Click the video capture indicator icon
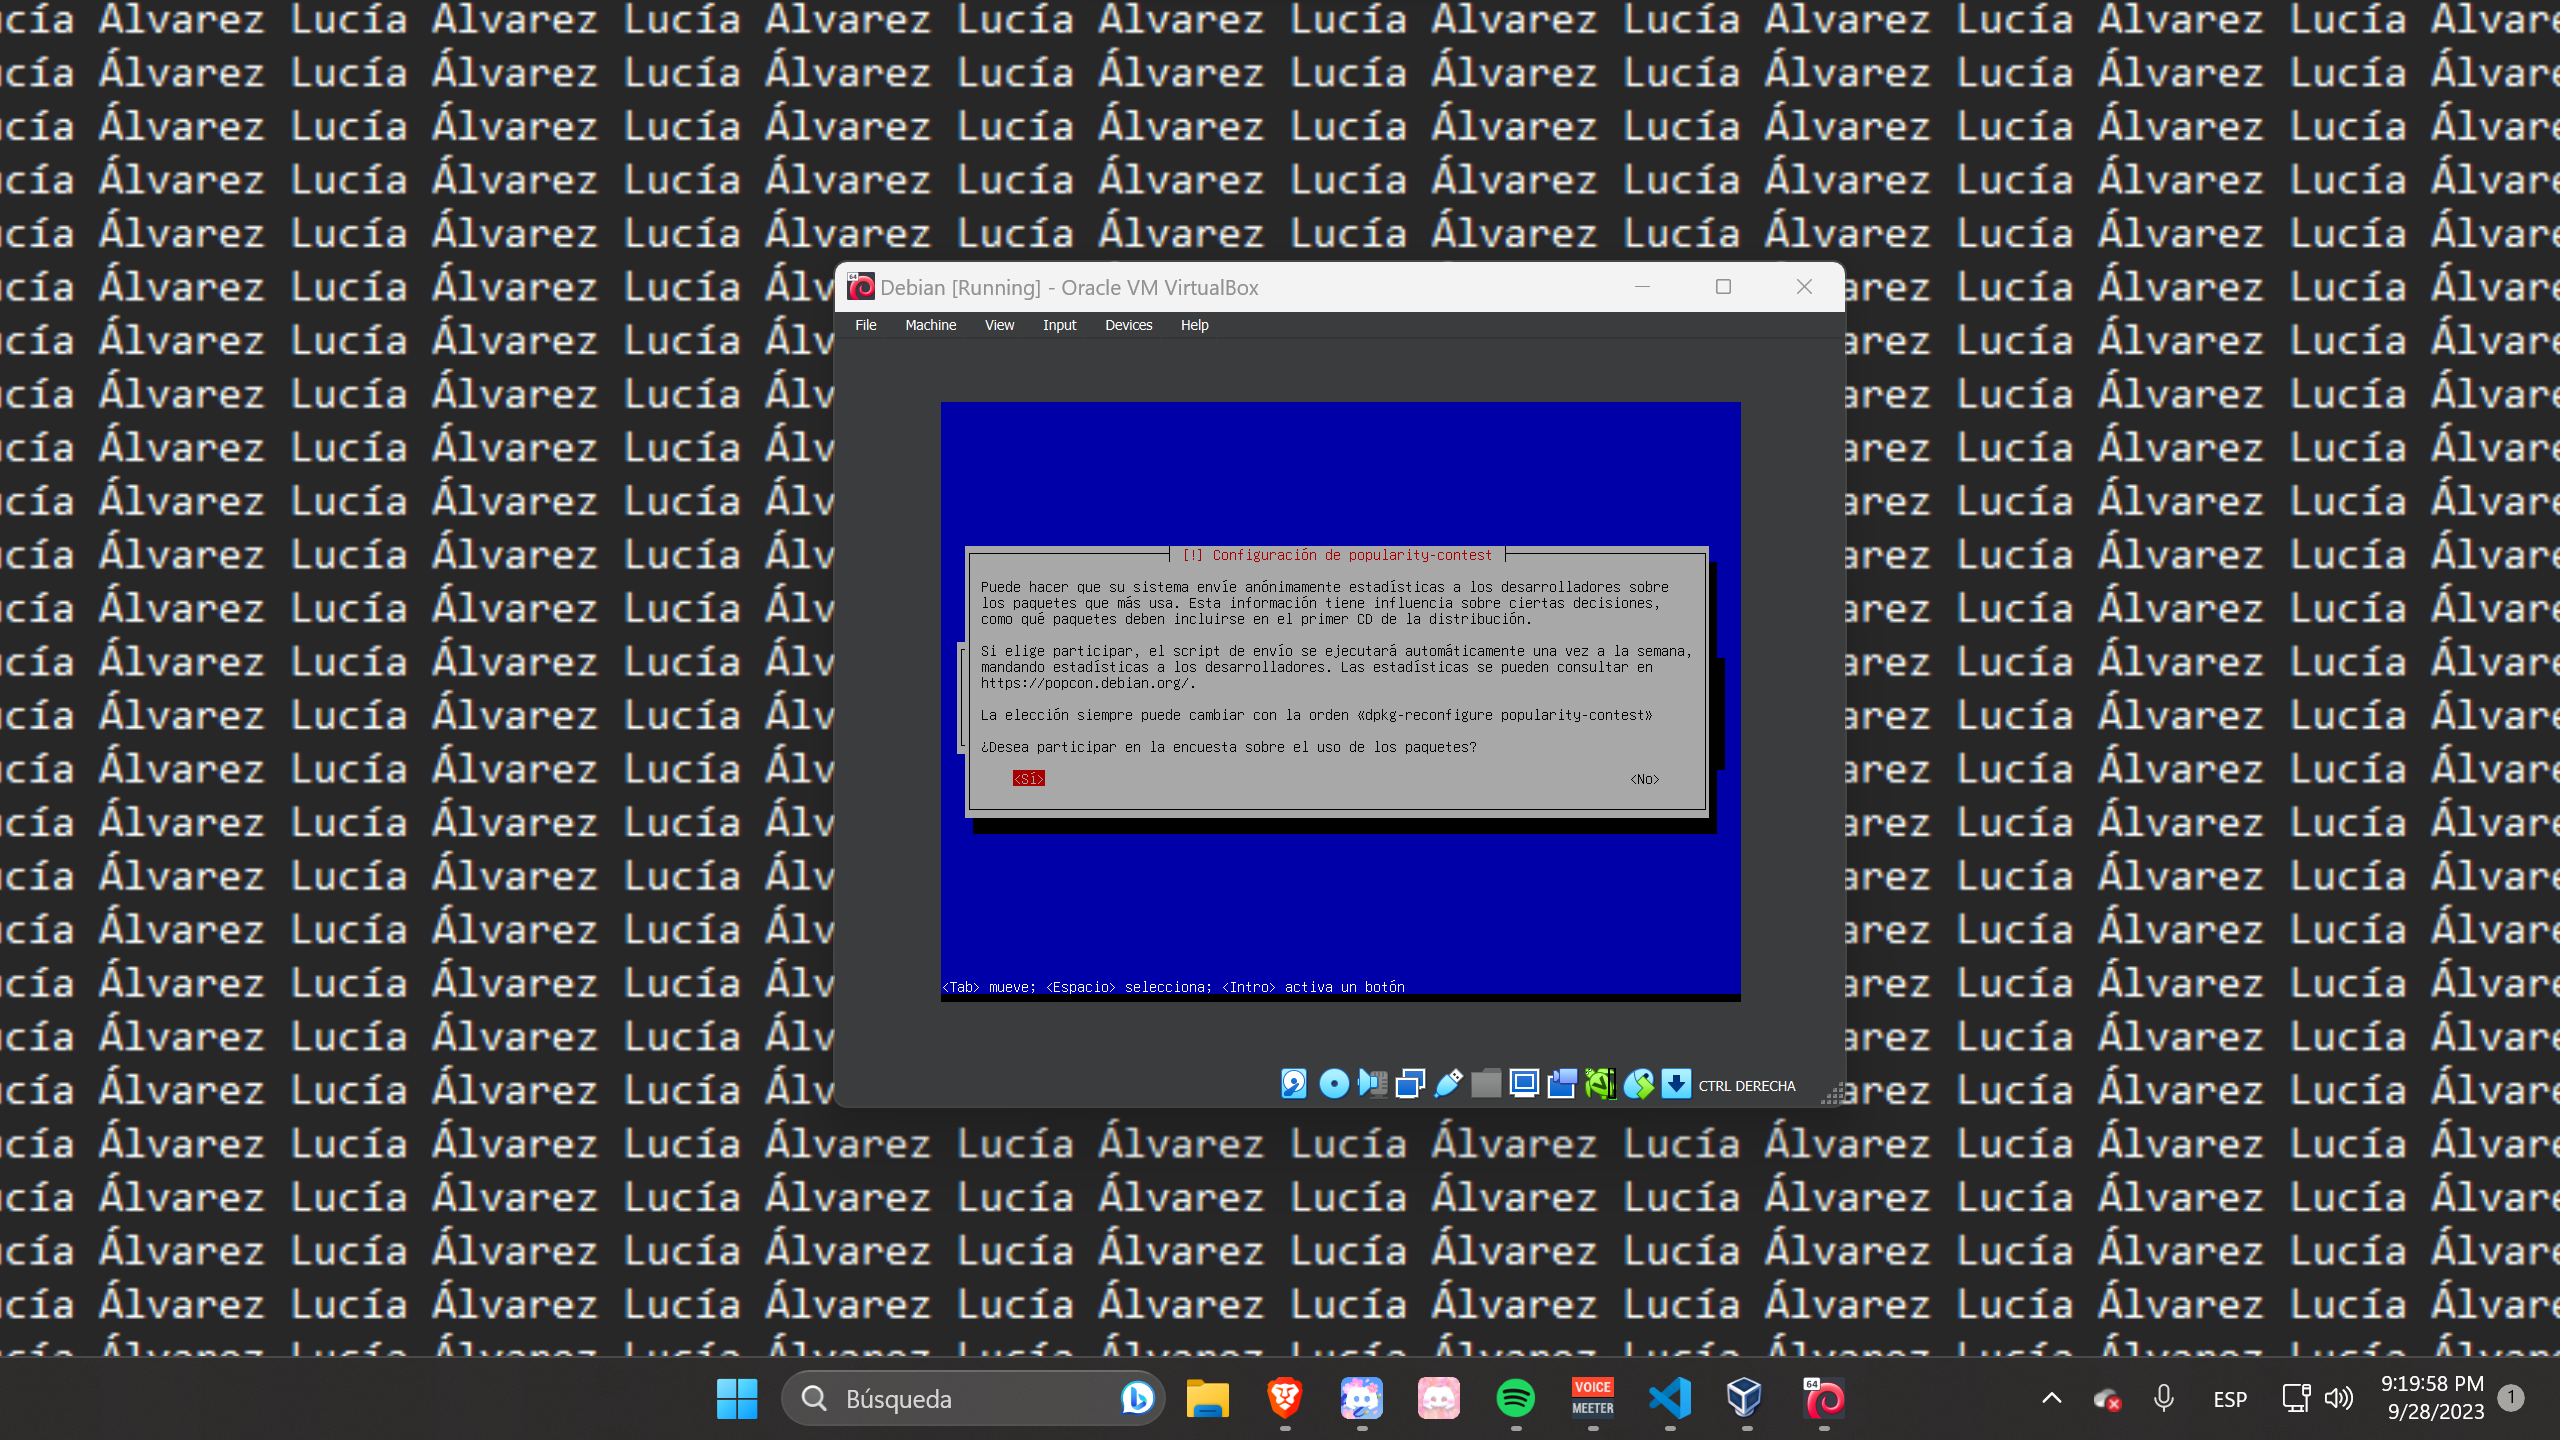The width and height of the screenshot is (2560, 1440). [x=1562, y=1084]
